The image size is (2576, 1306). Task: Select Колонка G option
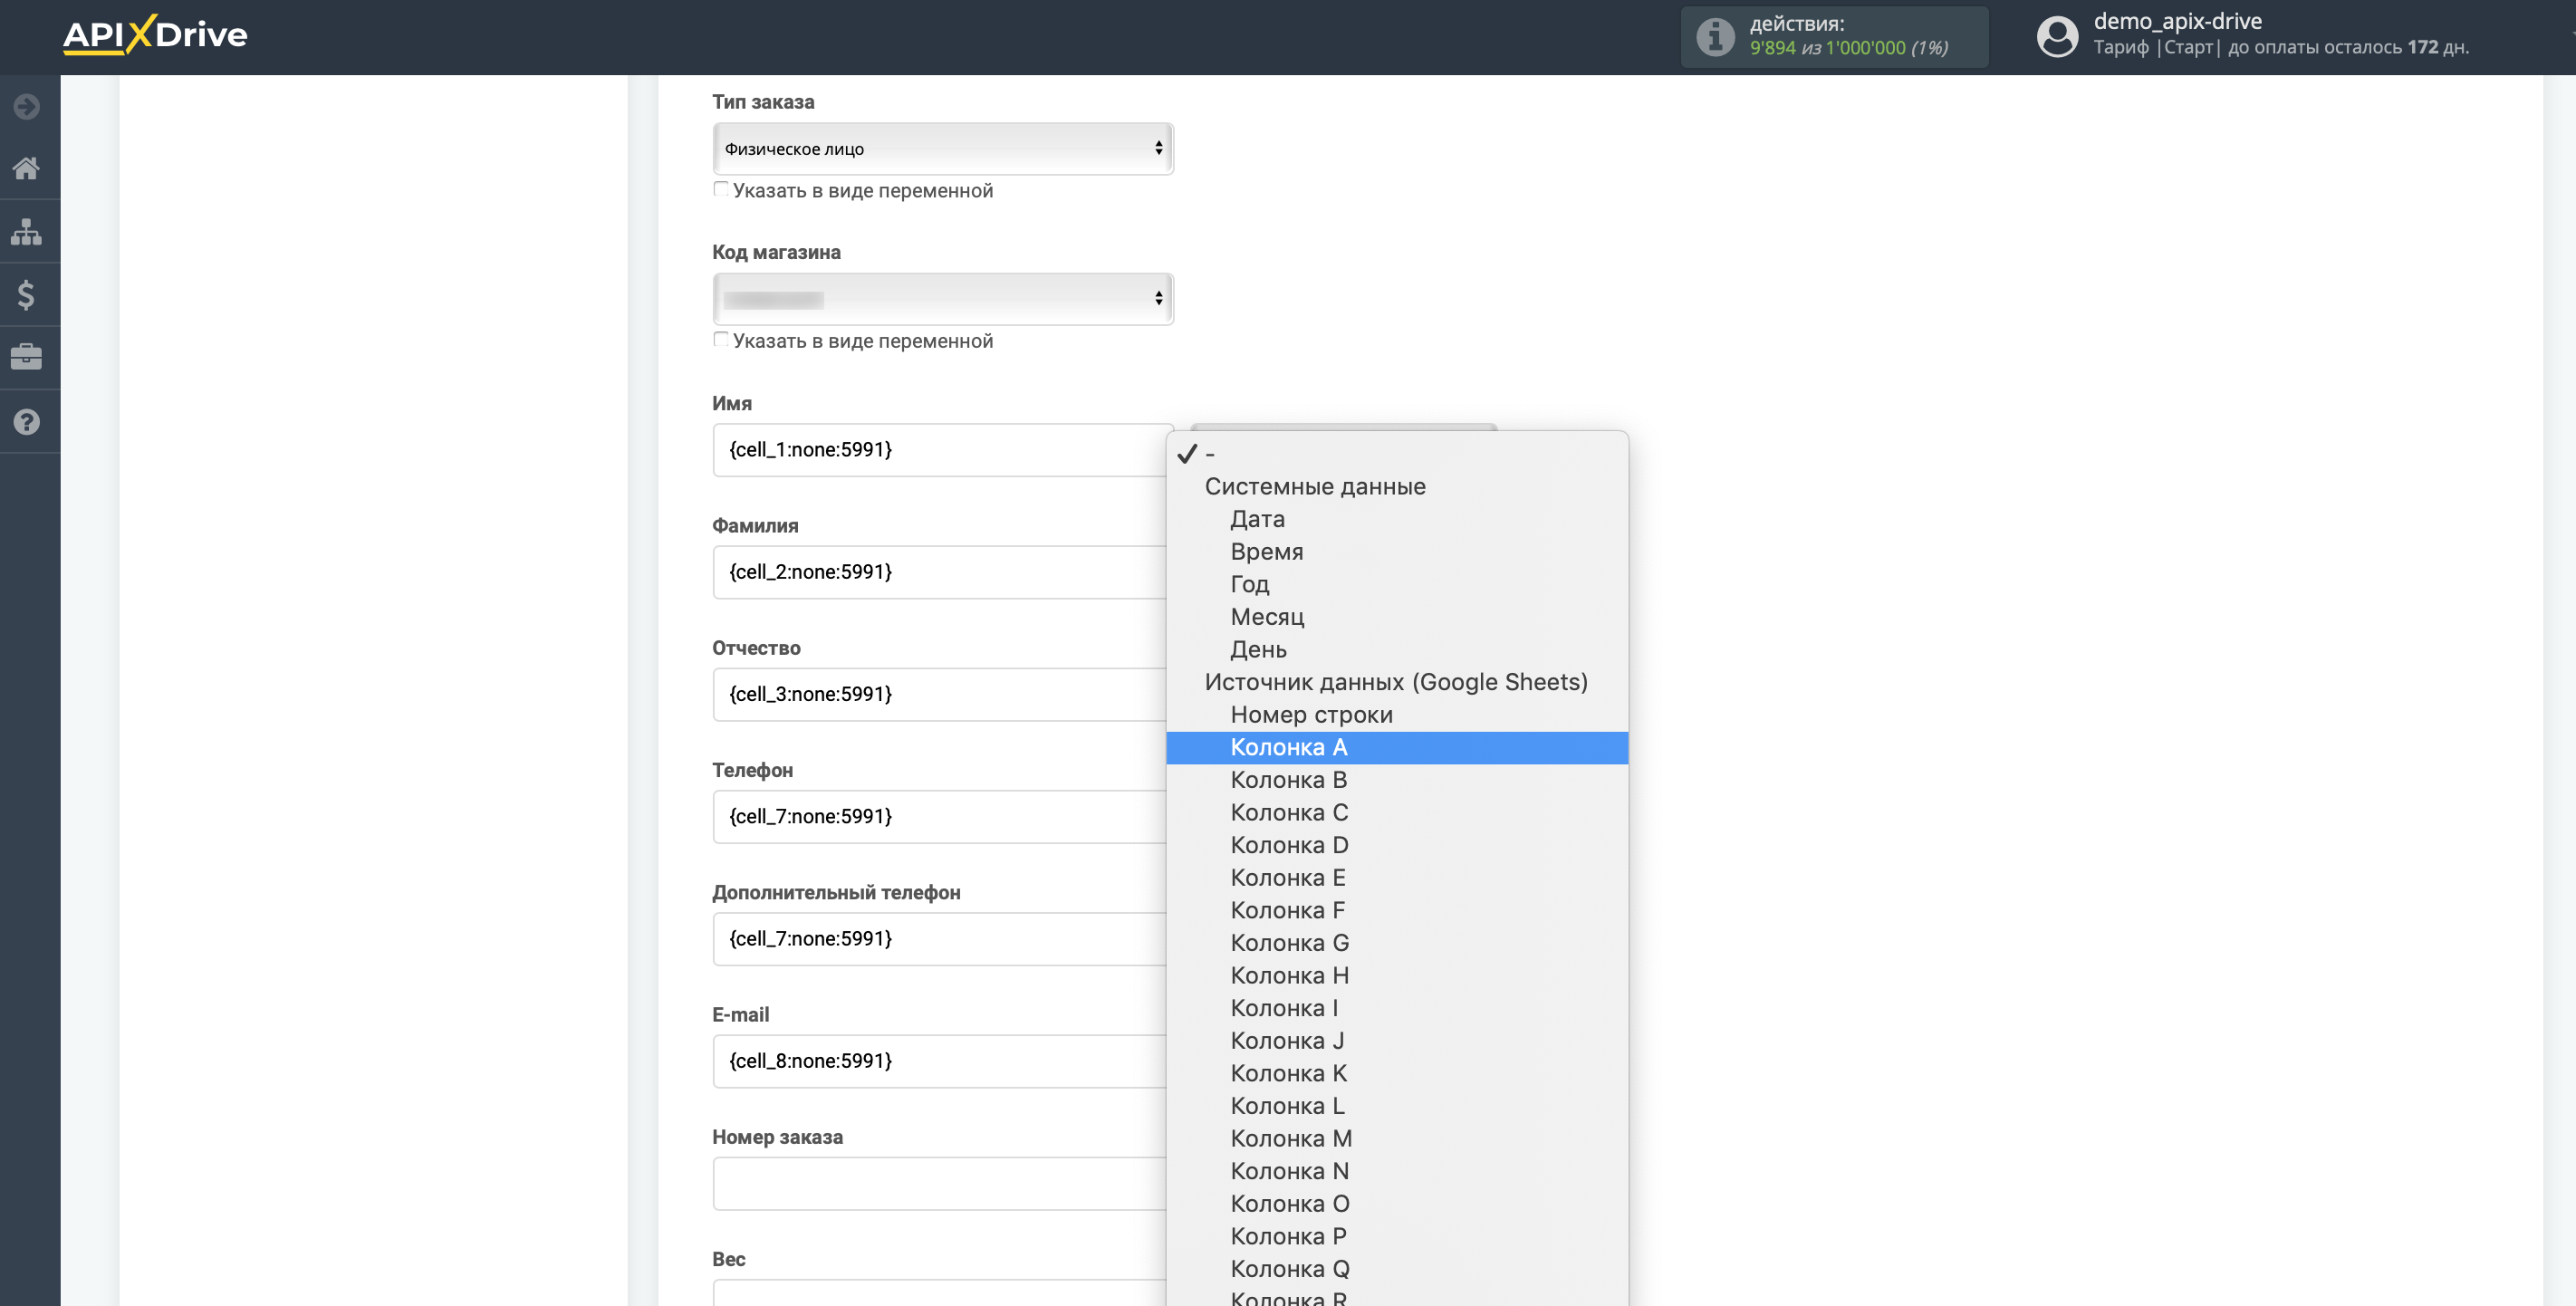point(1397,943)
